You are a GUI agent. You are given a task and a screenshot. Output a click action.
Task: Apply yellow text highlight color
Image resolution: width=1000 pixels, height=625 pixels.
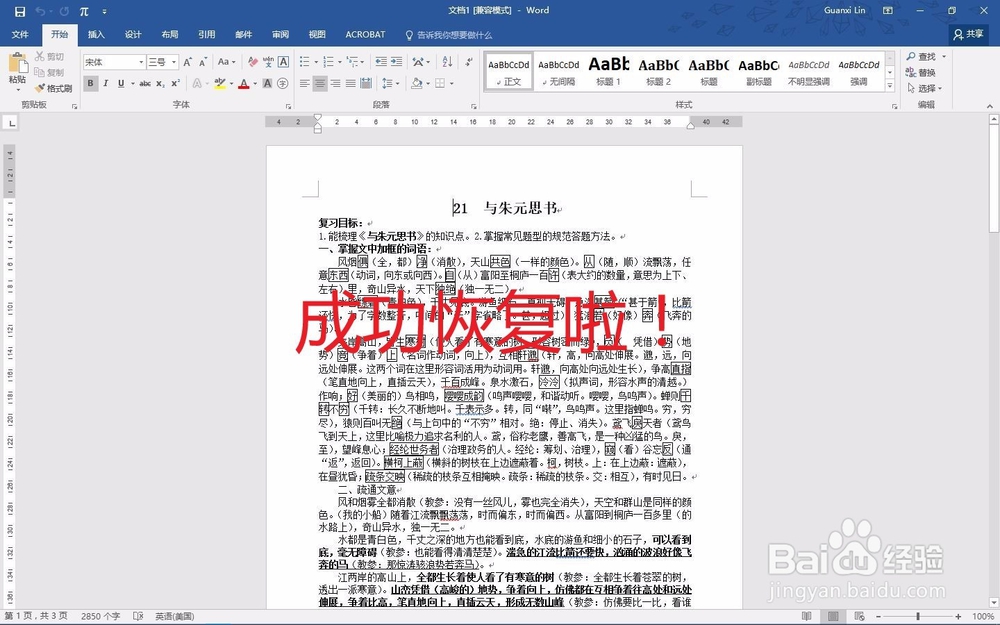(x=220, y=82)
